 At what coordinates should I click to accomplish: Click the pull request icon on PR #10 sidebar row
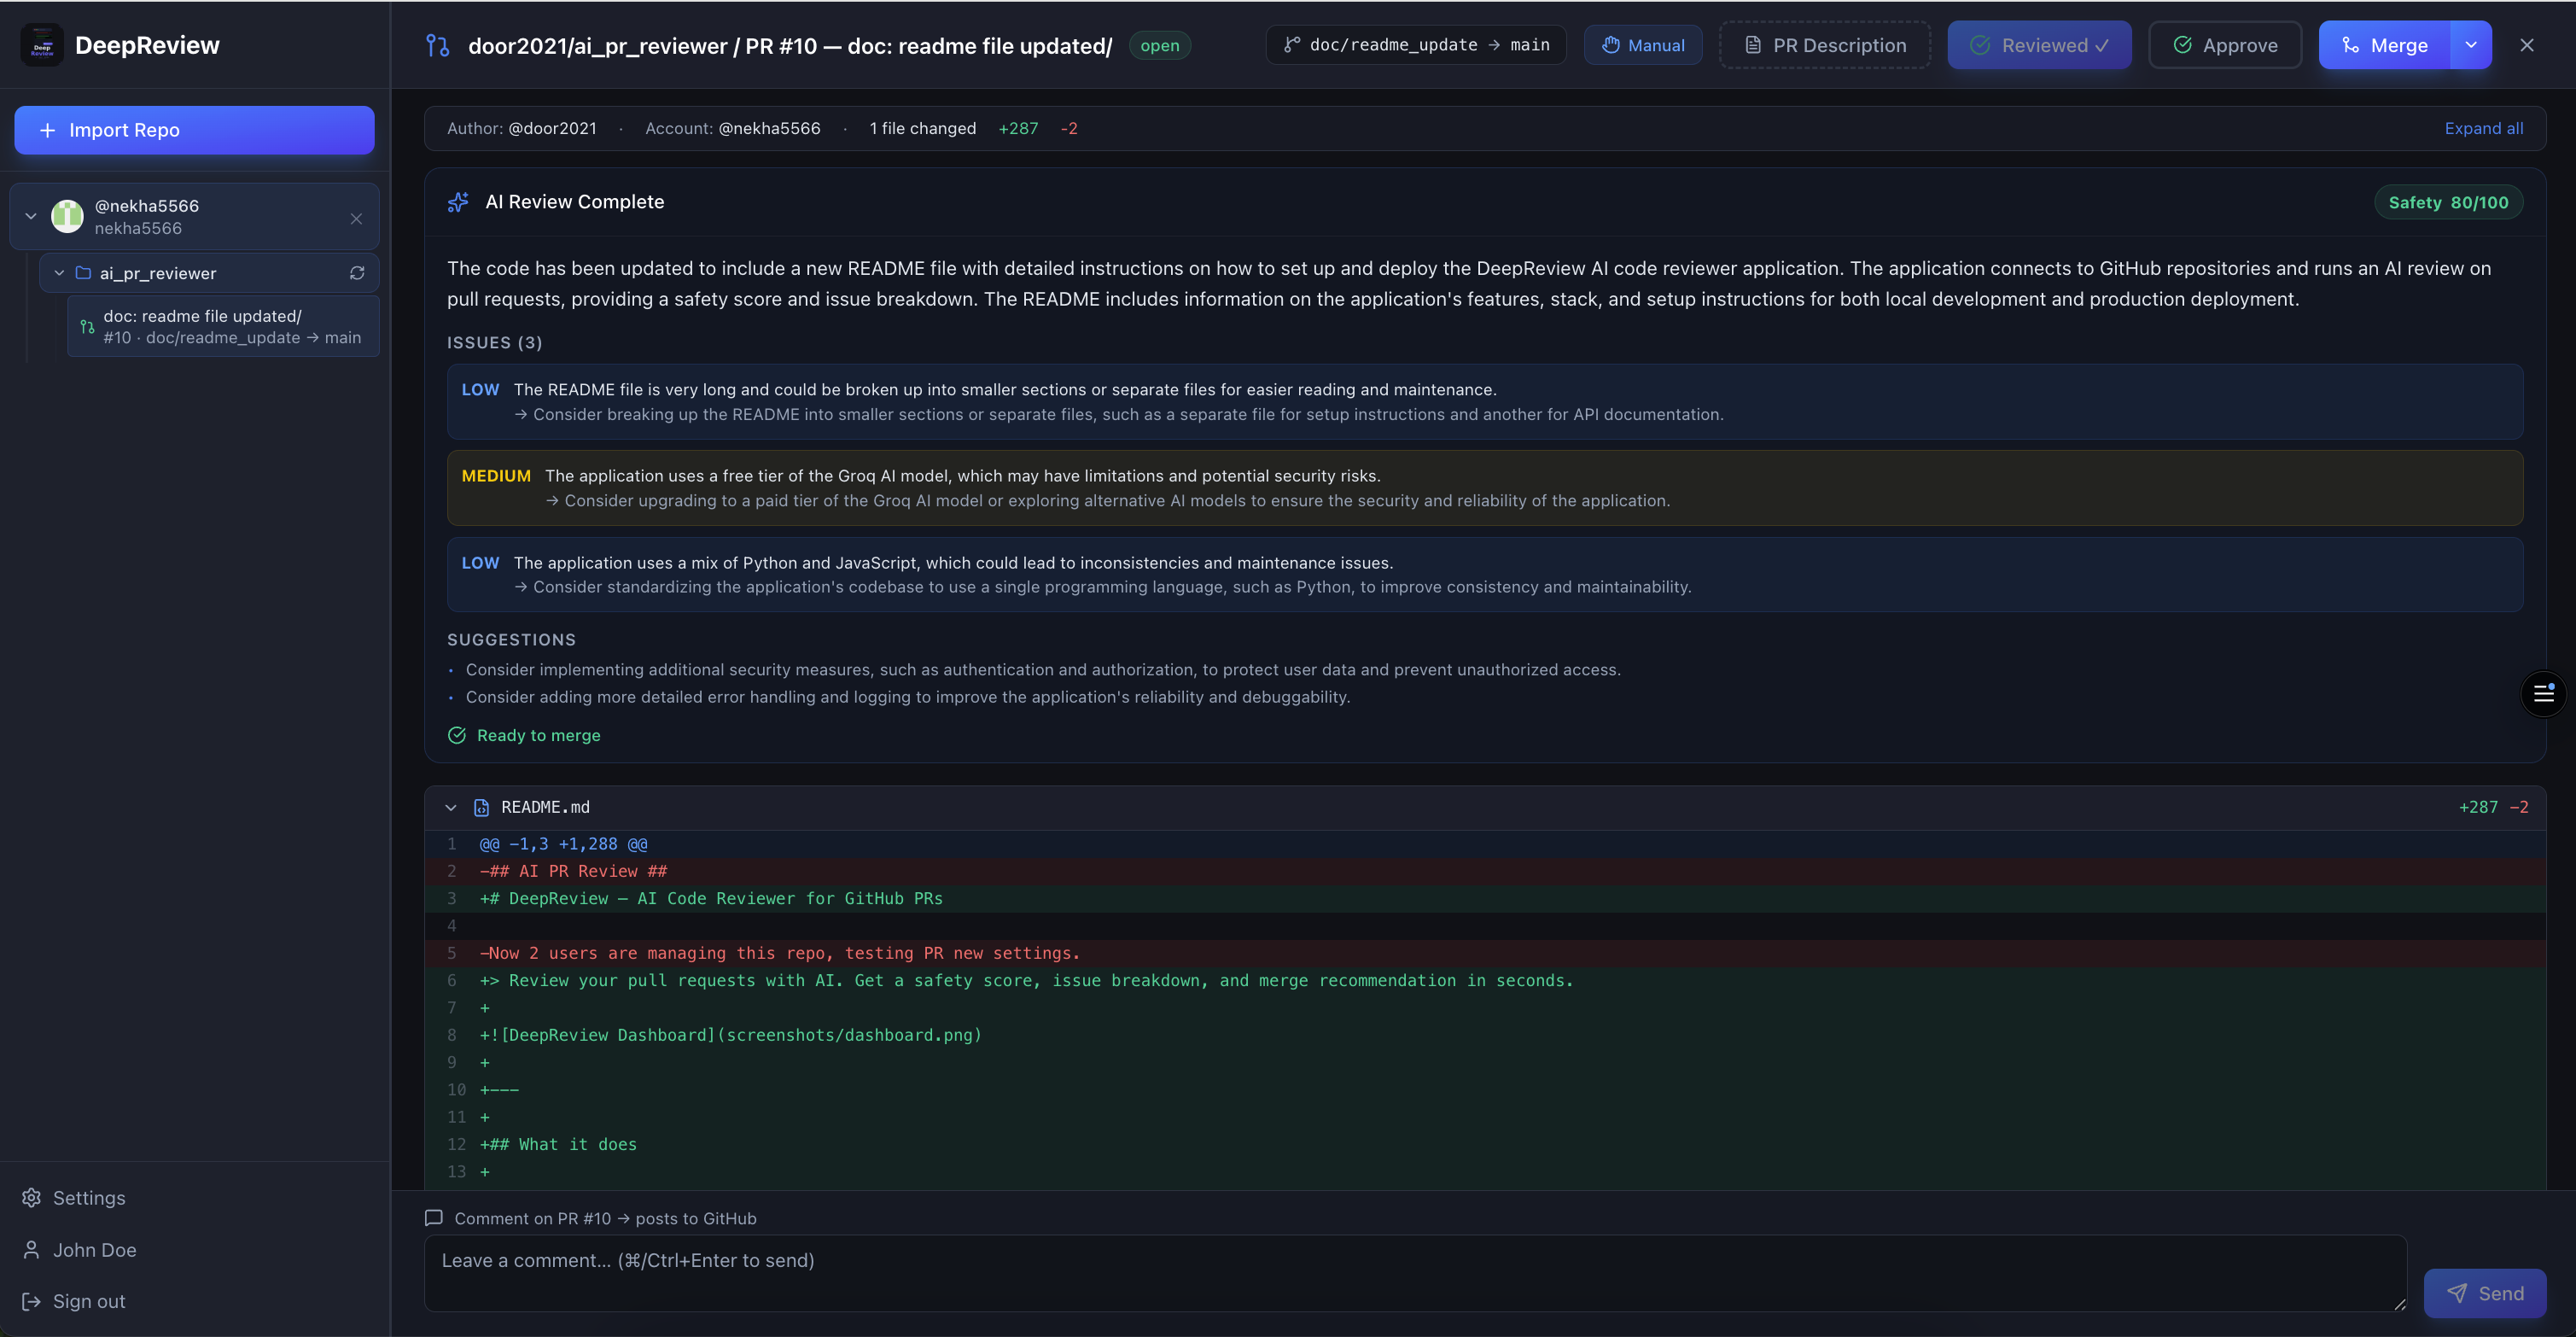[x=88, y=327]
